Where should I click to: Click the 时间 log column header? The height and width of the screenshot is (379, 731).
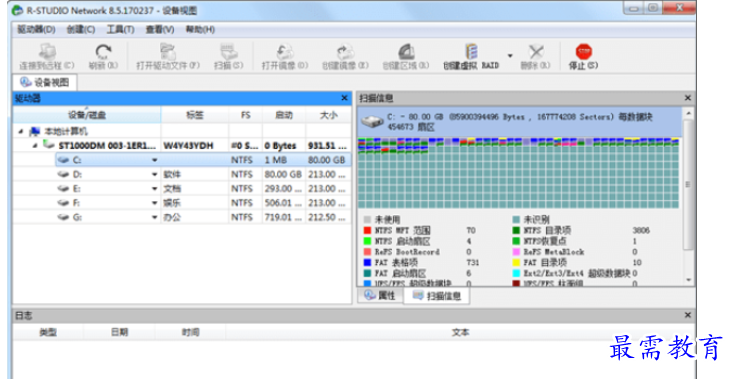pos(190,332)
